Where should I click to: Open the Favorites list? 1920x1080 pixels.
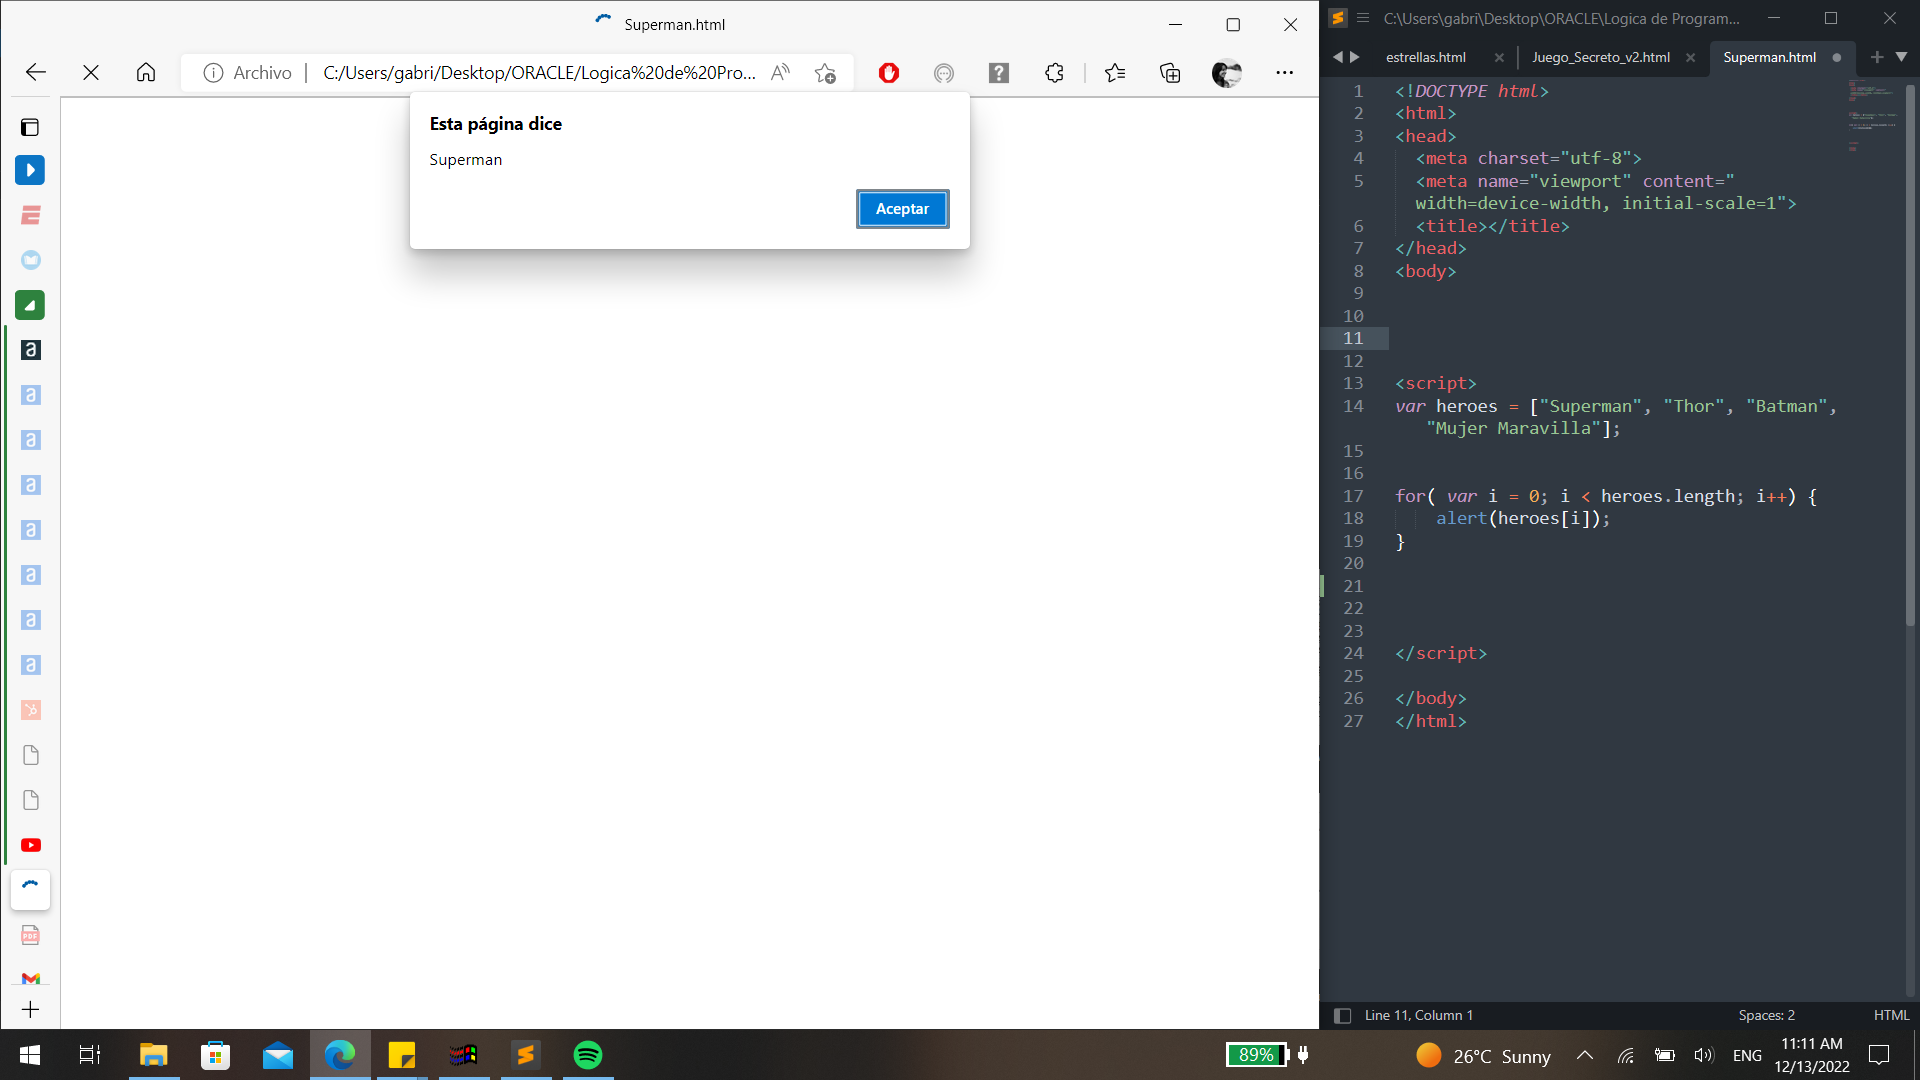(1115, 73)
